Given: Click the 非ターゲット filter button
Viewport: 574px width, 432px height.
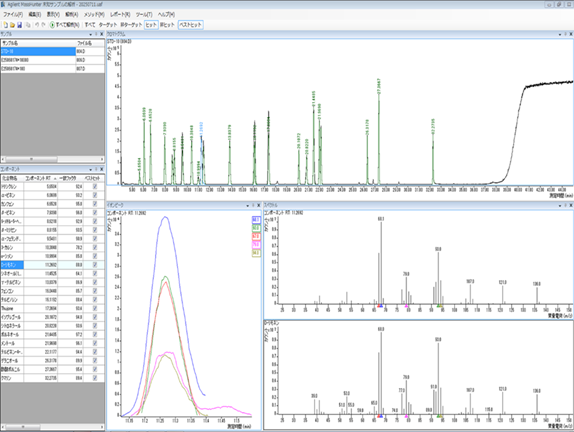Looking at the screenshot, I should [x=131, y=25].
